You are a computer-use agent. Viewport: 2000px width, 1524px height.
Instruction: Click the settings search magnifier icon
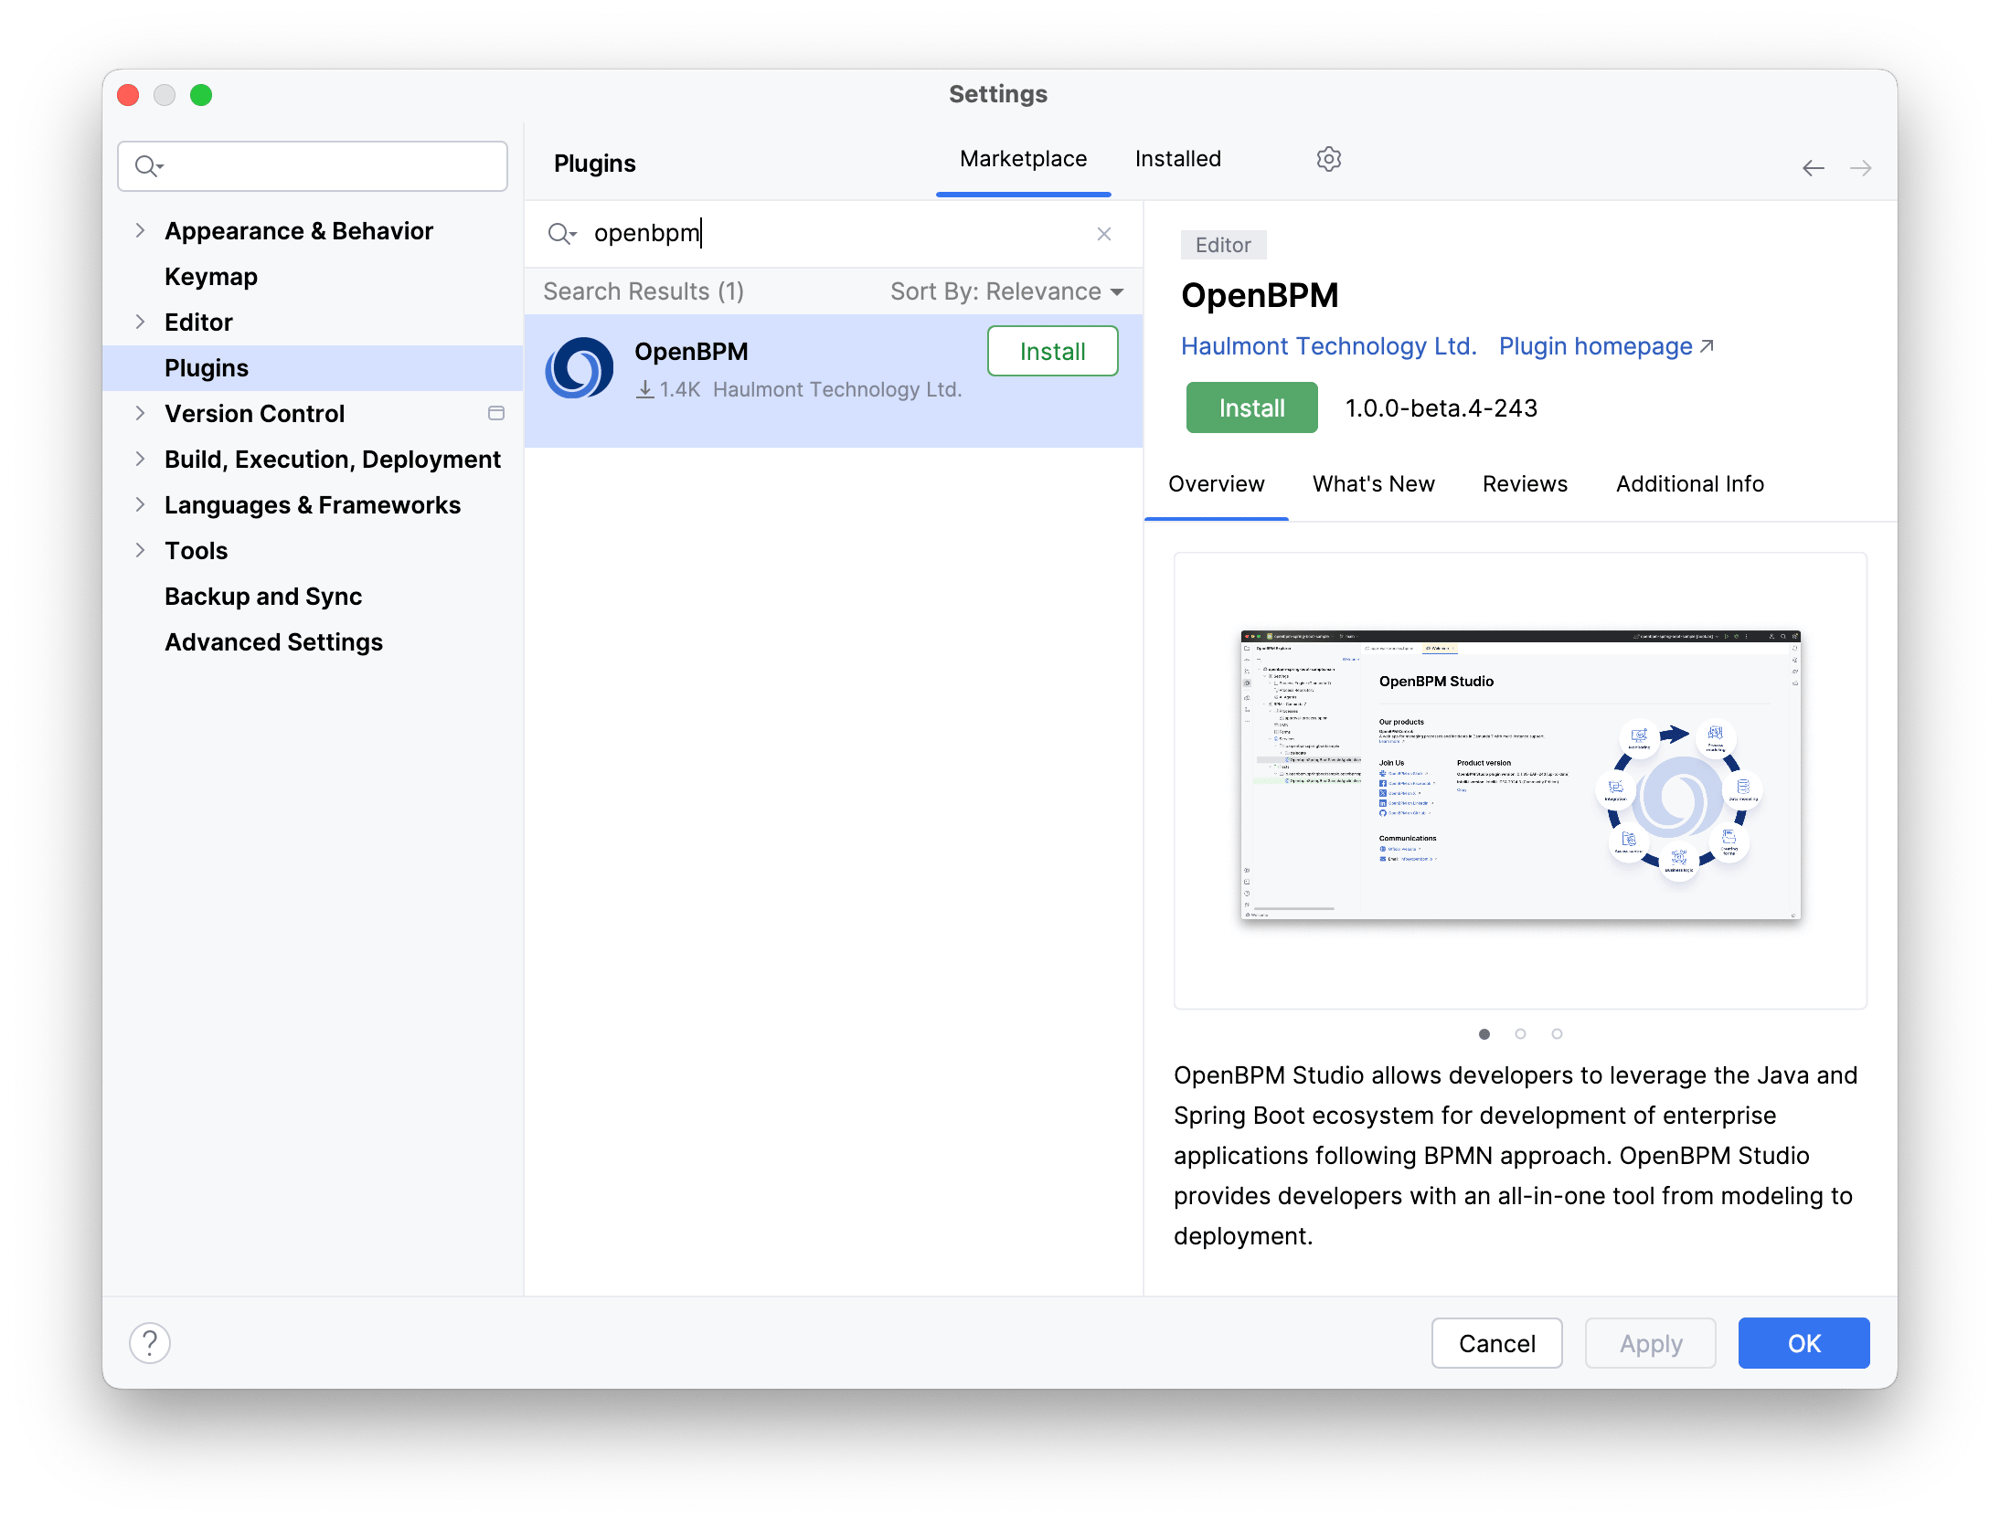pos(149,166)
